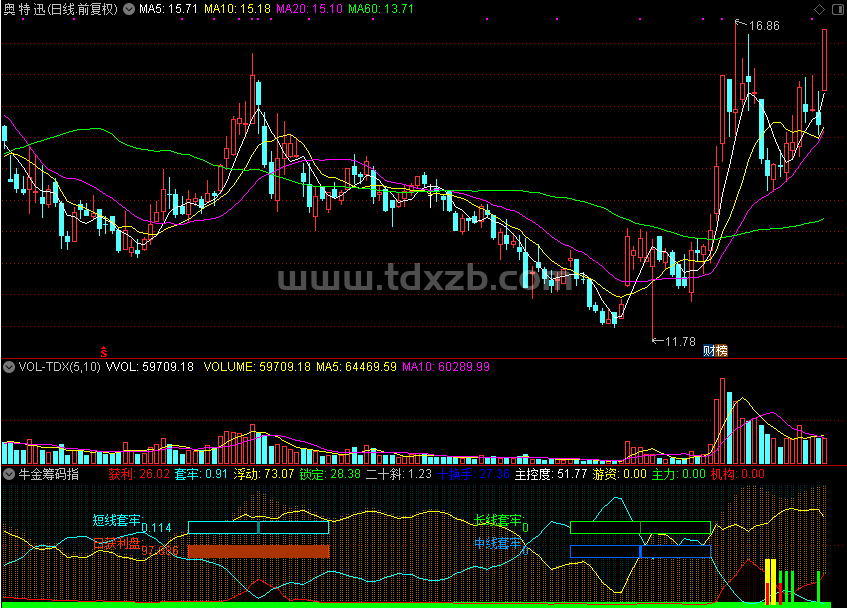847x608 pixels.
Task: Toggle the side panel icon at top right
Action: coord(838,9)
